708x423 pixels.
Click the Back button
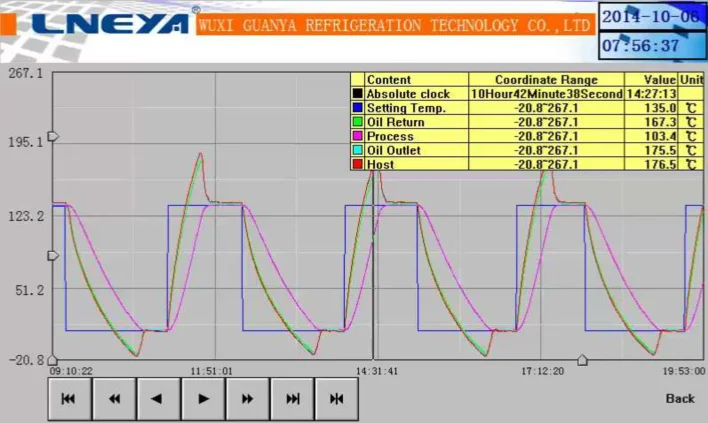coord(680,399)
